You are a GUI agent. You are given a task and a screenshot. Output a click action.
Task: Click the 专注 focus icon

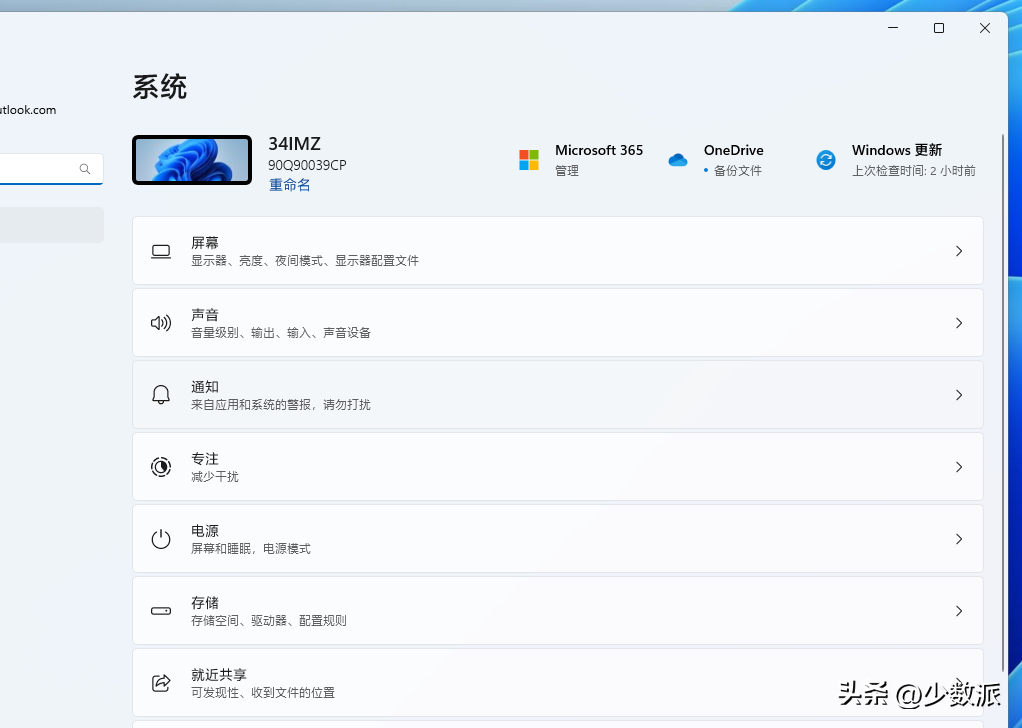161,467
